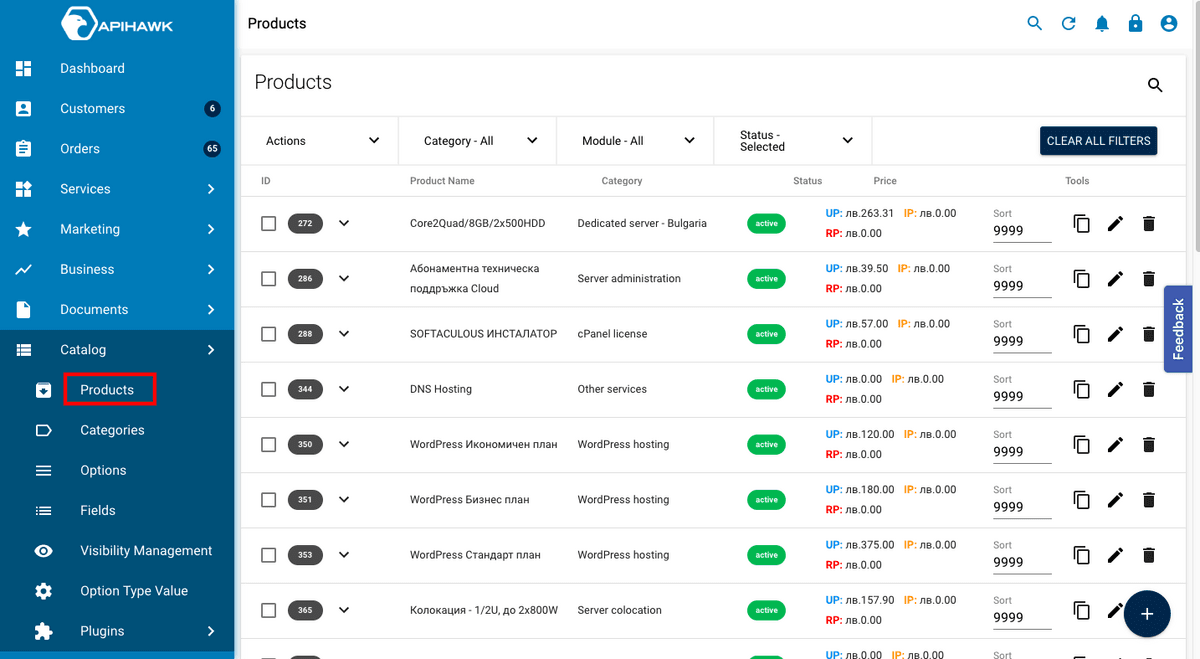Open the user account icon
Image resolution: width=1200 pixels, height=659 pixels.
point(1169,22)
